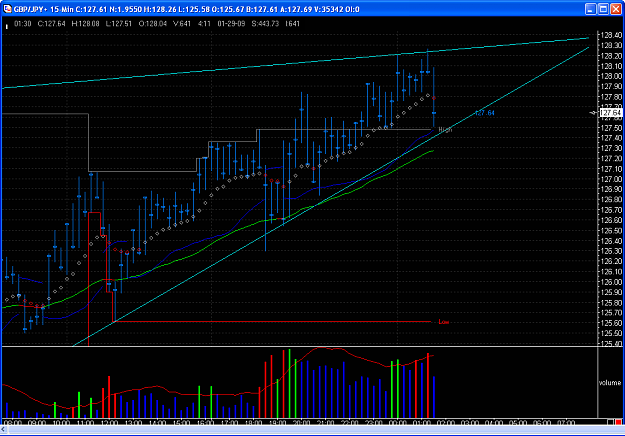Click the 'S:443.73' value in the data bar
The image size is (625, 436).
click(x=265, y=24)
